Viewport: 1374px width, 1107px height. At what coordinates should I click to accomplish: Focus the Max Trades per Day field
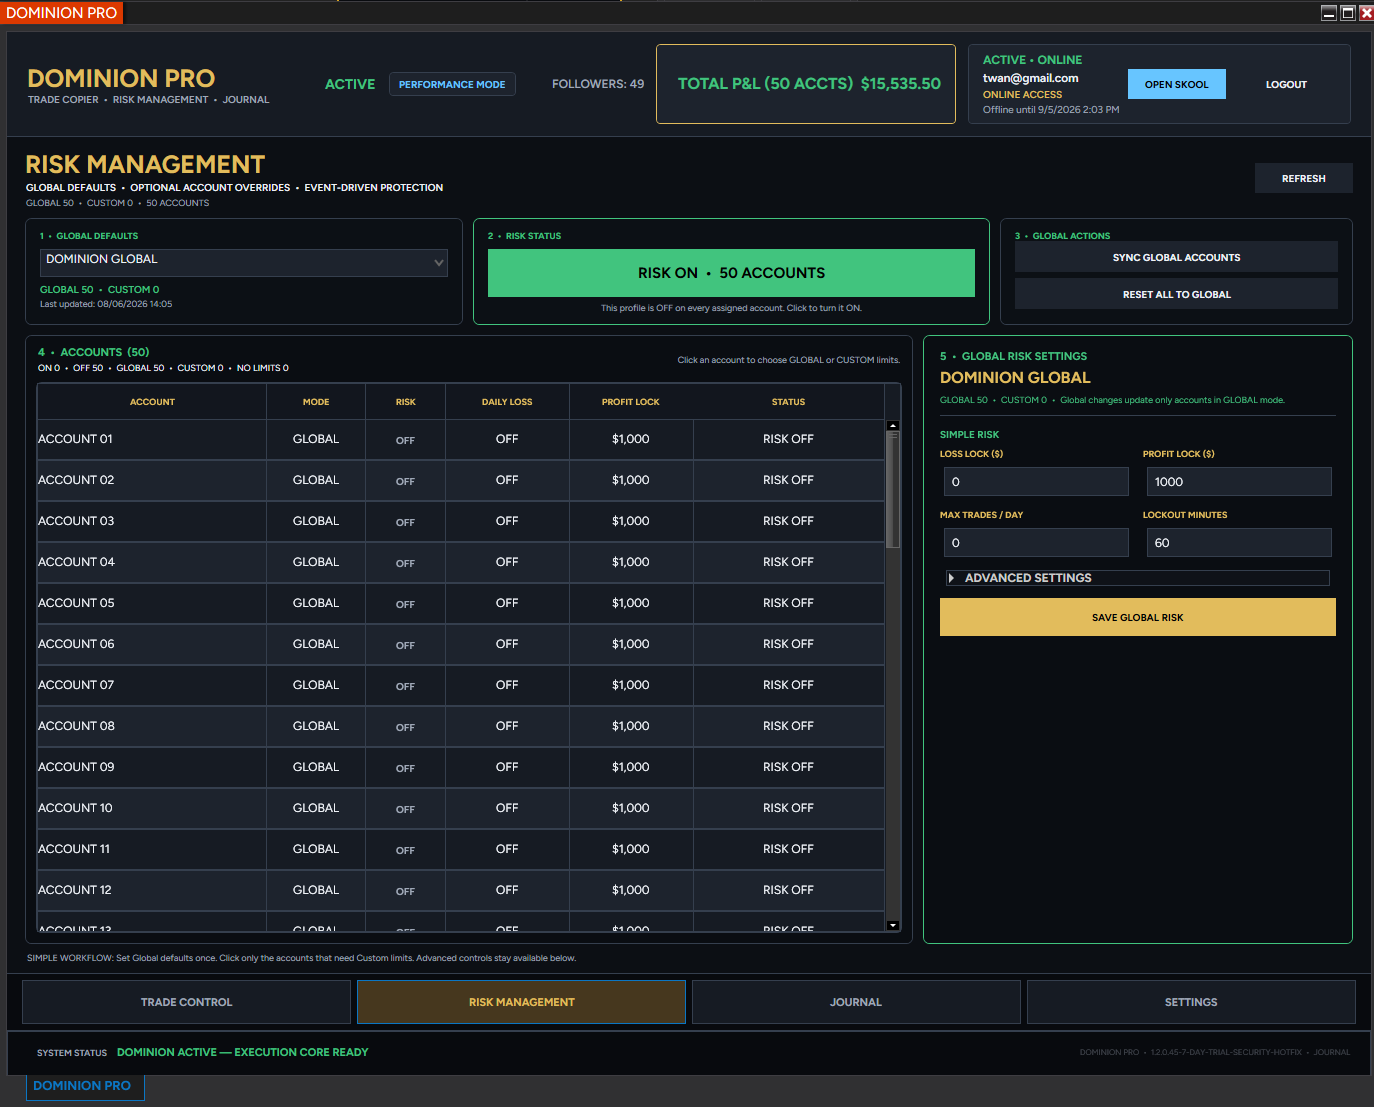click(1036, 542)
